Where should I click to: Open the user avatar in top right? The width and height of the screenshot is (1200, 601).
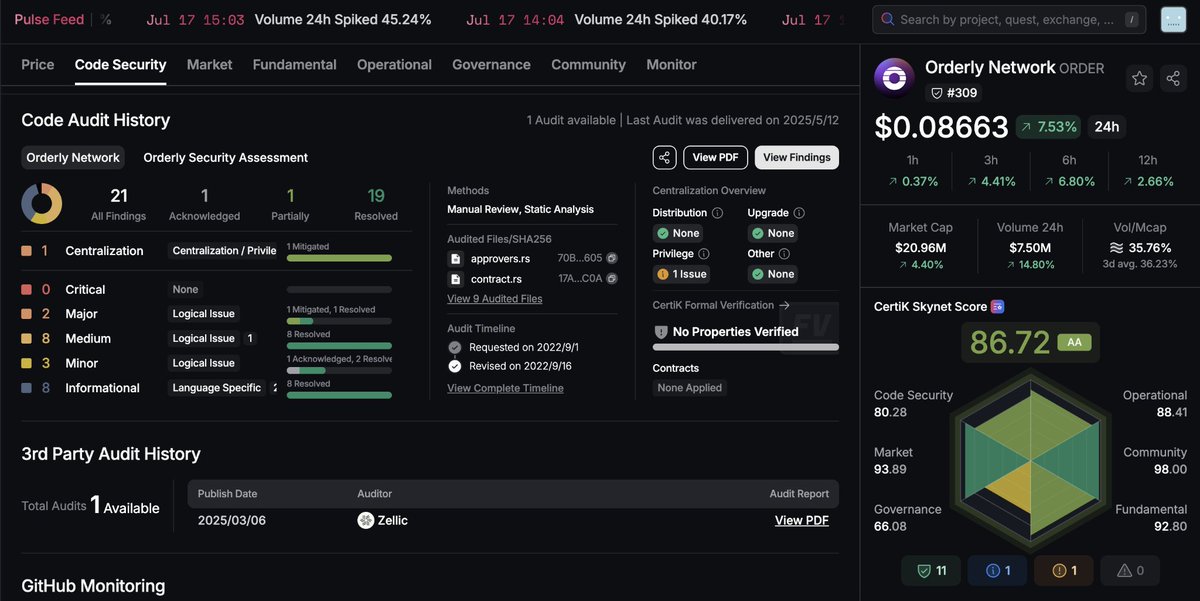1173,19
